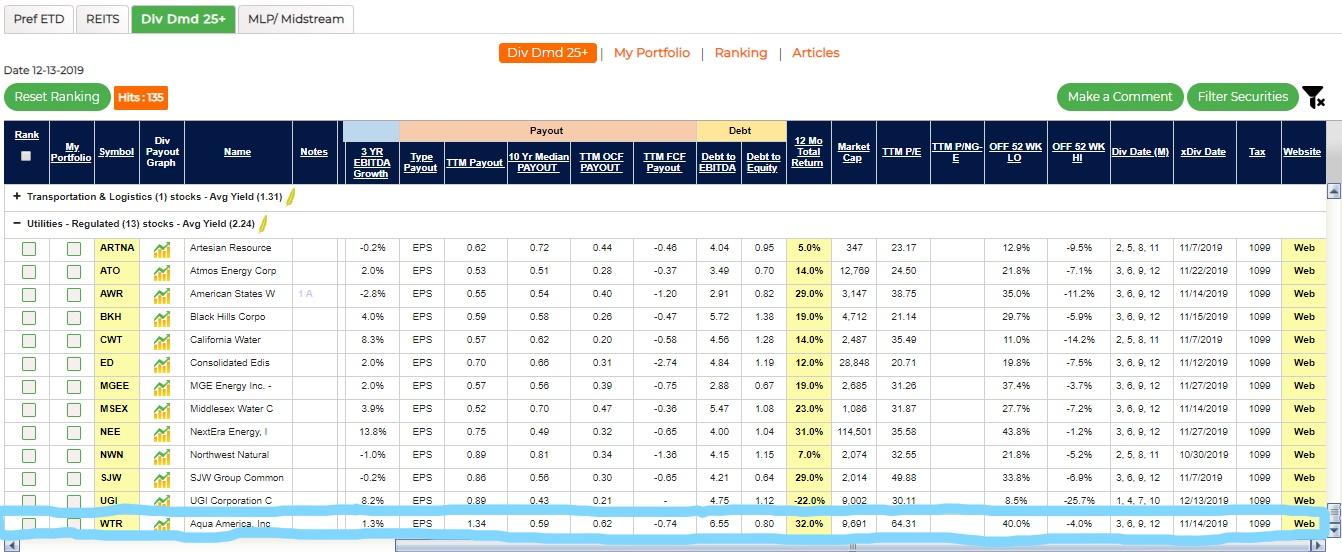The image size is (1342, 552).
Task: Click the MSEX symbol cell
Action: [117, 409]
